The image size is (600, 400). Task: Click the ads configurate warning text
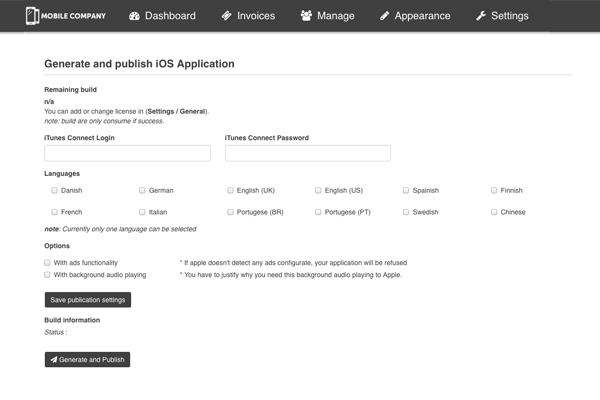[x=293, y=263]
